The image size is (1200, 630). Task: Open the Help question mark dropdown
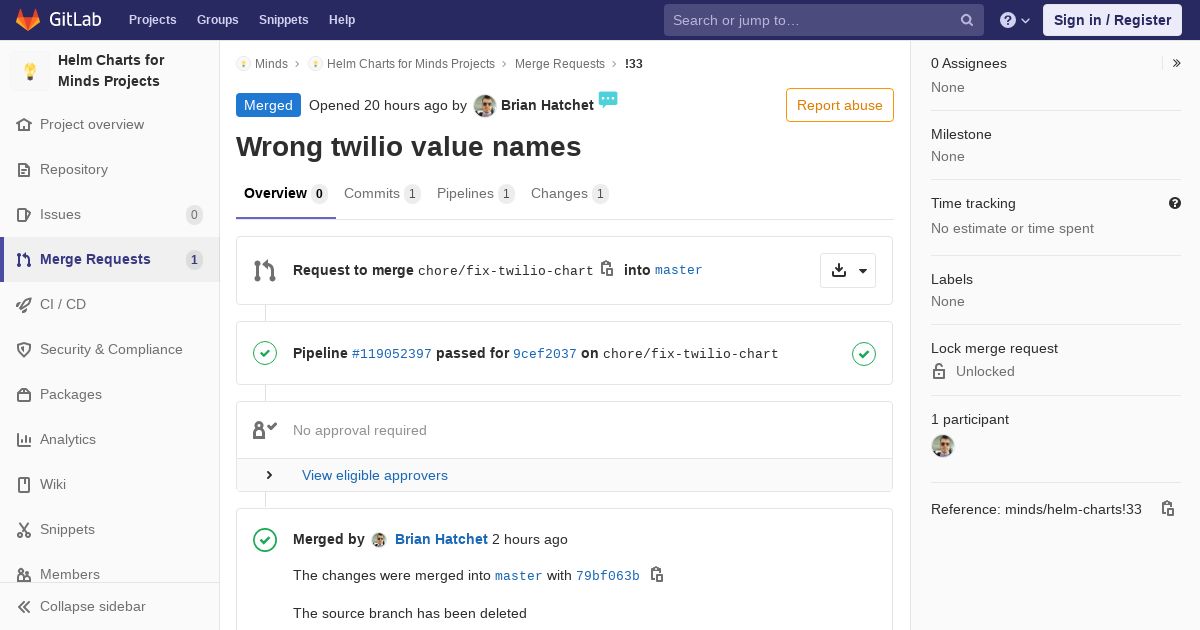click(1015, 20)
